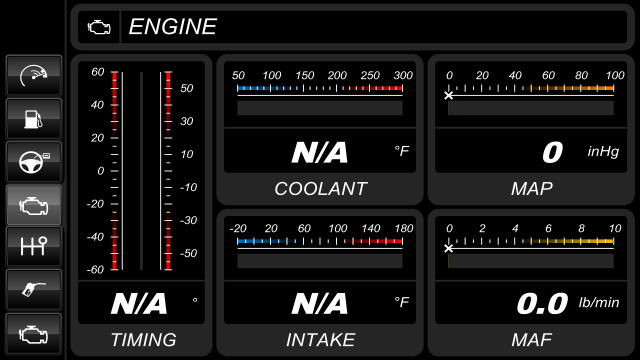The image size is (640, 360).
Task: Open the gear shifter page in sidebar
Action: click(x=33, y=247)
